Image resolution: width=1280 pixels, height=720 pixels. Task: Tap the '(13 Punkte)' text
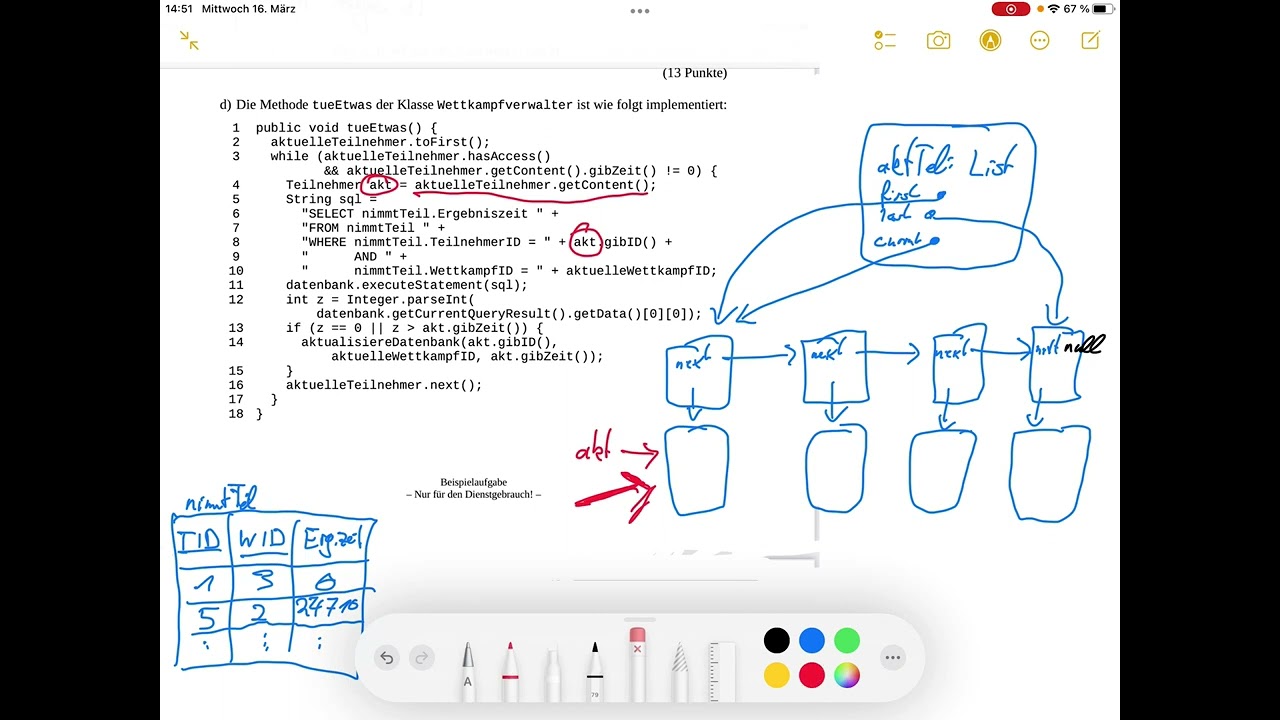(x=695, y=73)
